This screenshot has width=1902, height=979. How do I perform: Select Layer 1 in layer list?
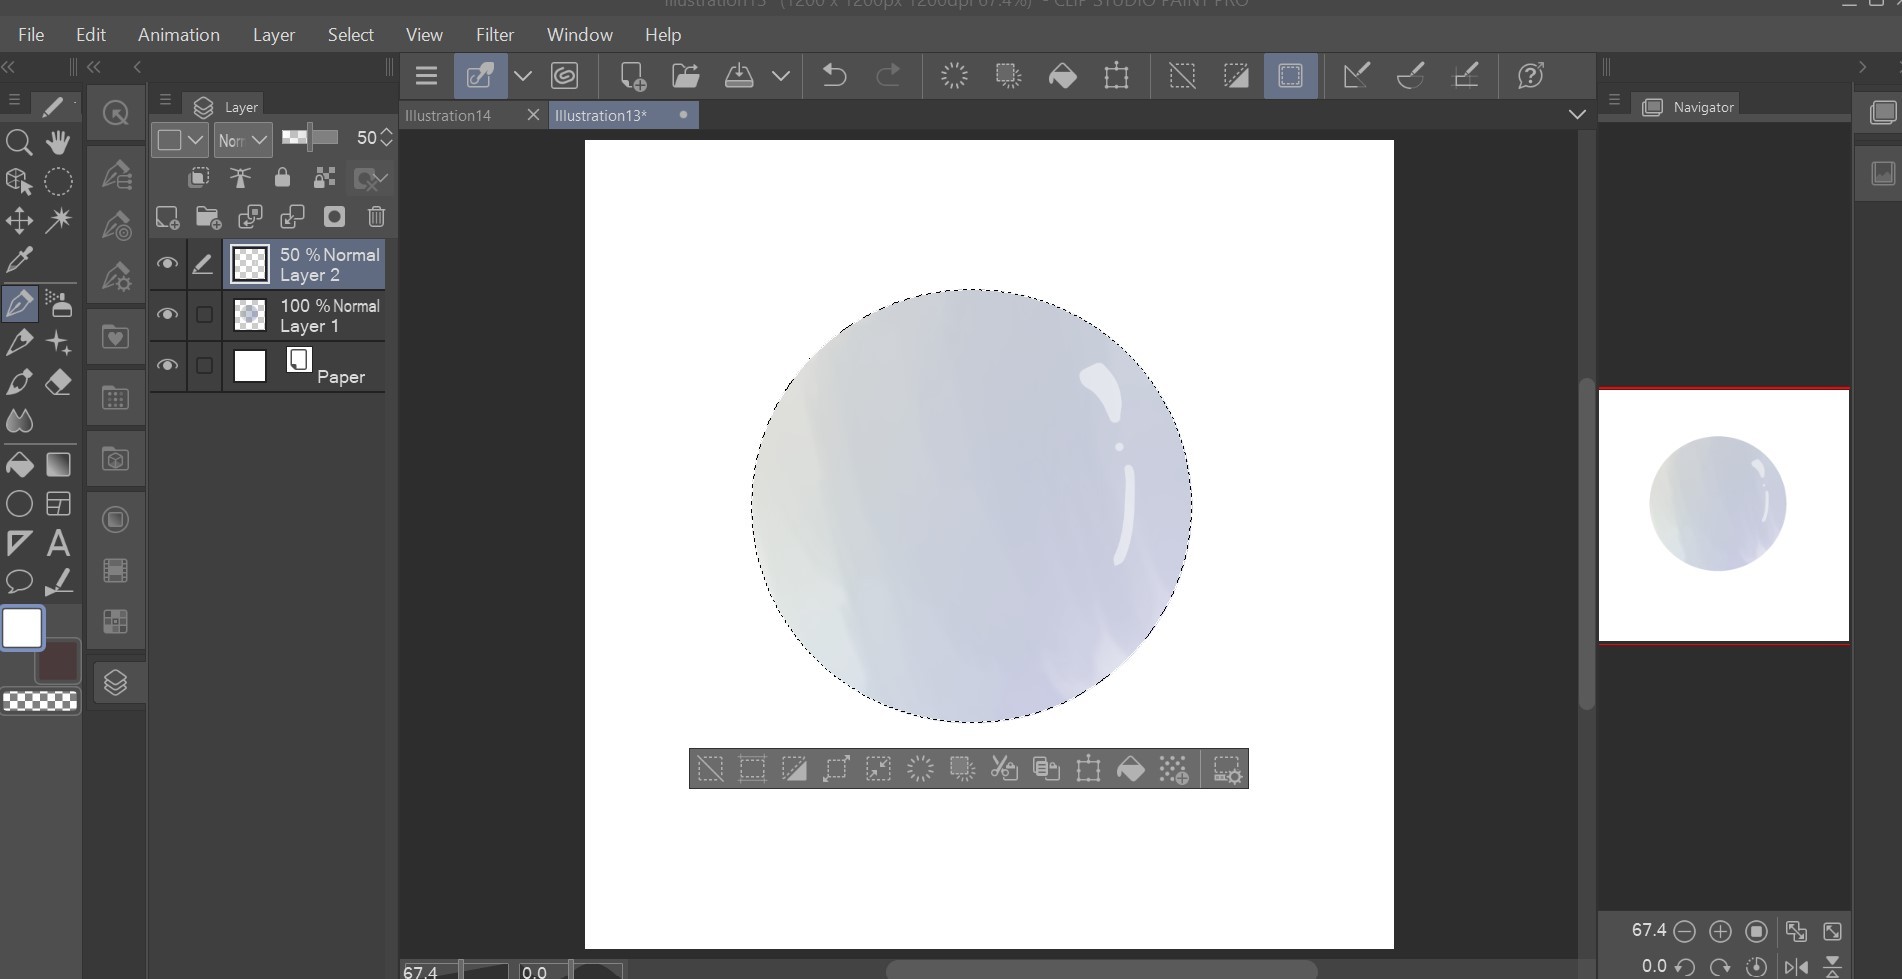coord(329,316)
